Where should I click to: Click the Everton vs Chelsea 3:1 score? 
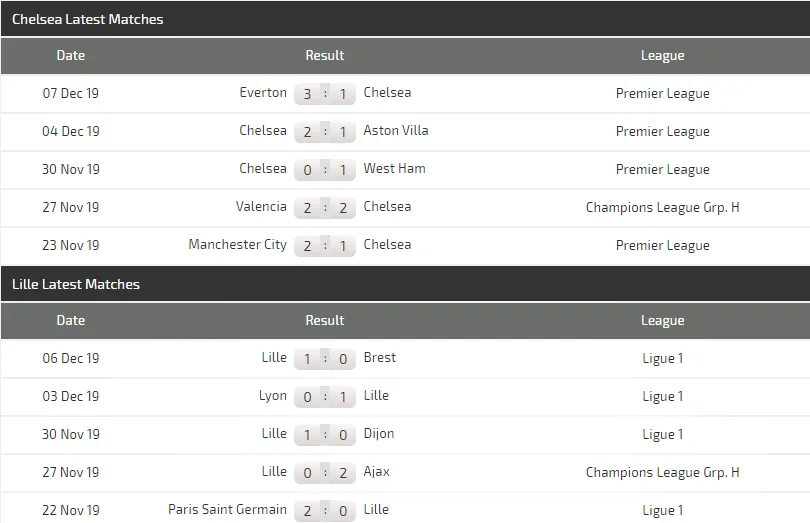click(x=325, y=94)
